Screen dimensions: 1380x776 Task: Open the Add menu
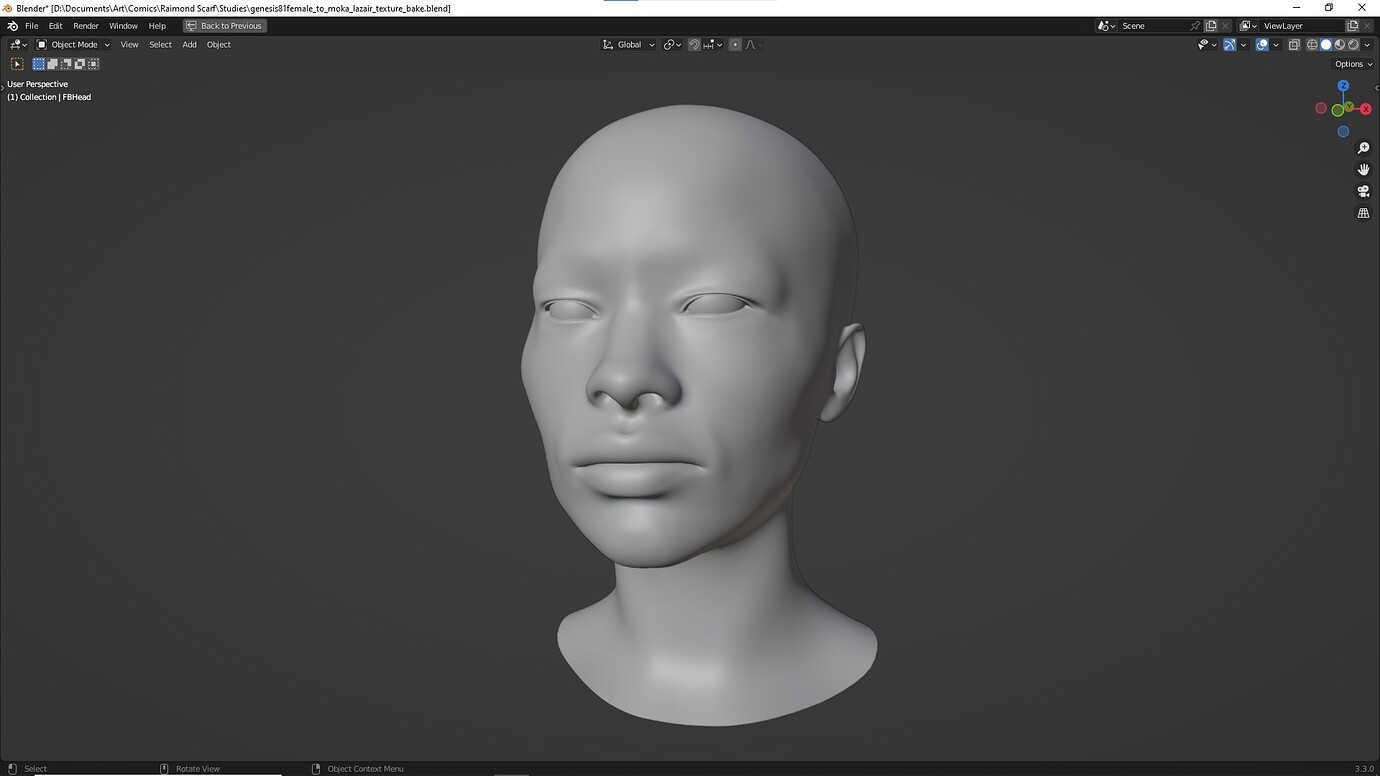(x=189, y=44)
